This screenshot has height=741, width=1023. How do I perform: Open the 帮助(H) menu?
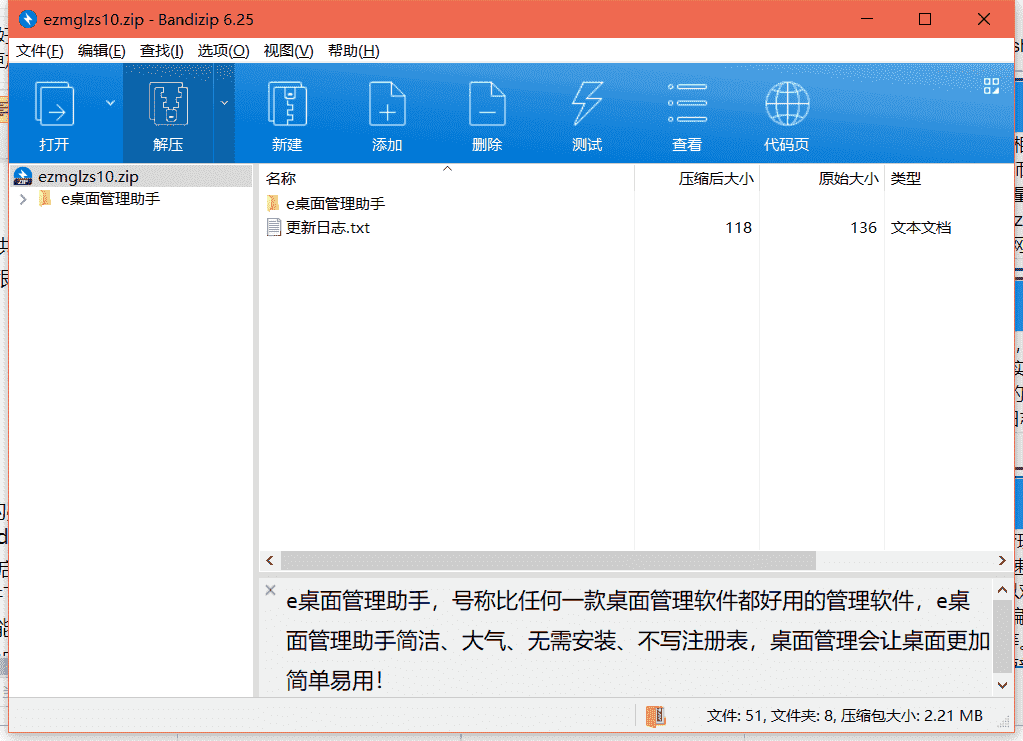(354, 51)
